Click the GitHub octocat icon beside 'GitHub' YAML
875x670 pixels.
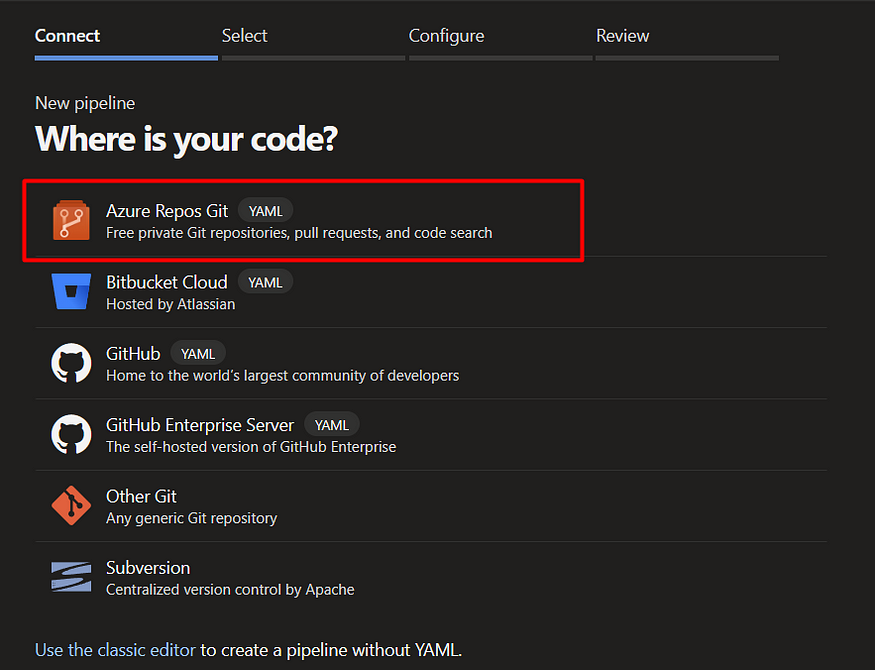click(71, 363)
